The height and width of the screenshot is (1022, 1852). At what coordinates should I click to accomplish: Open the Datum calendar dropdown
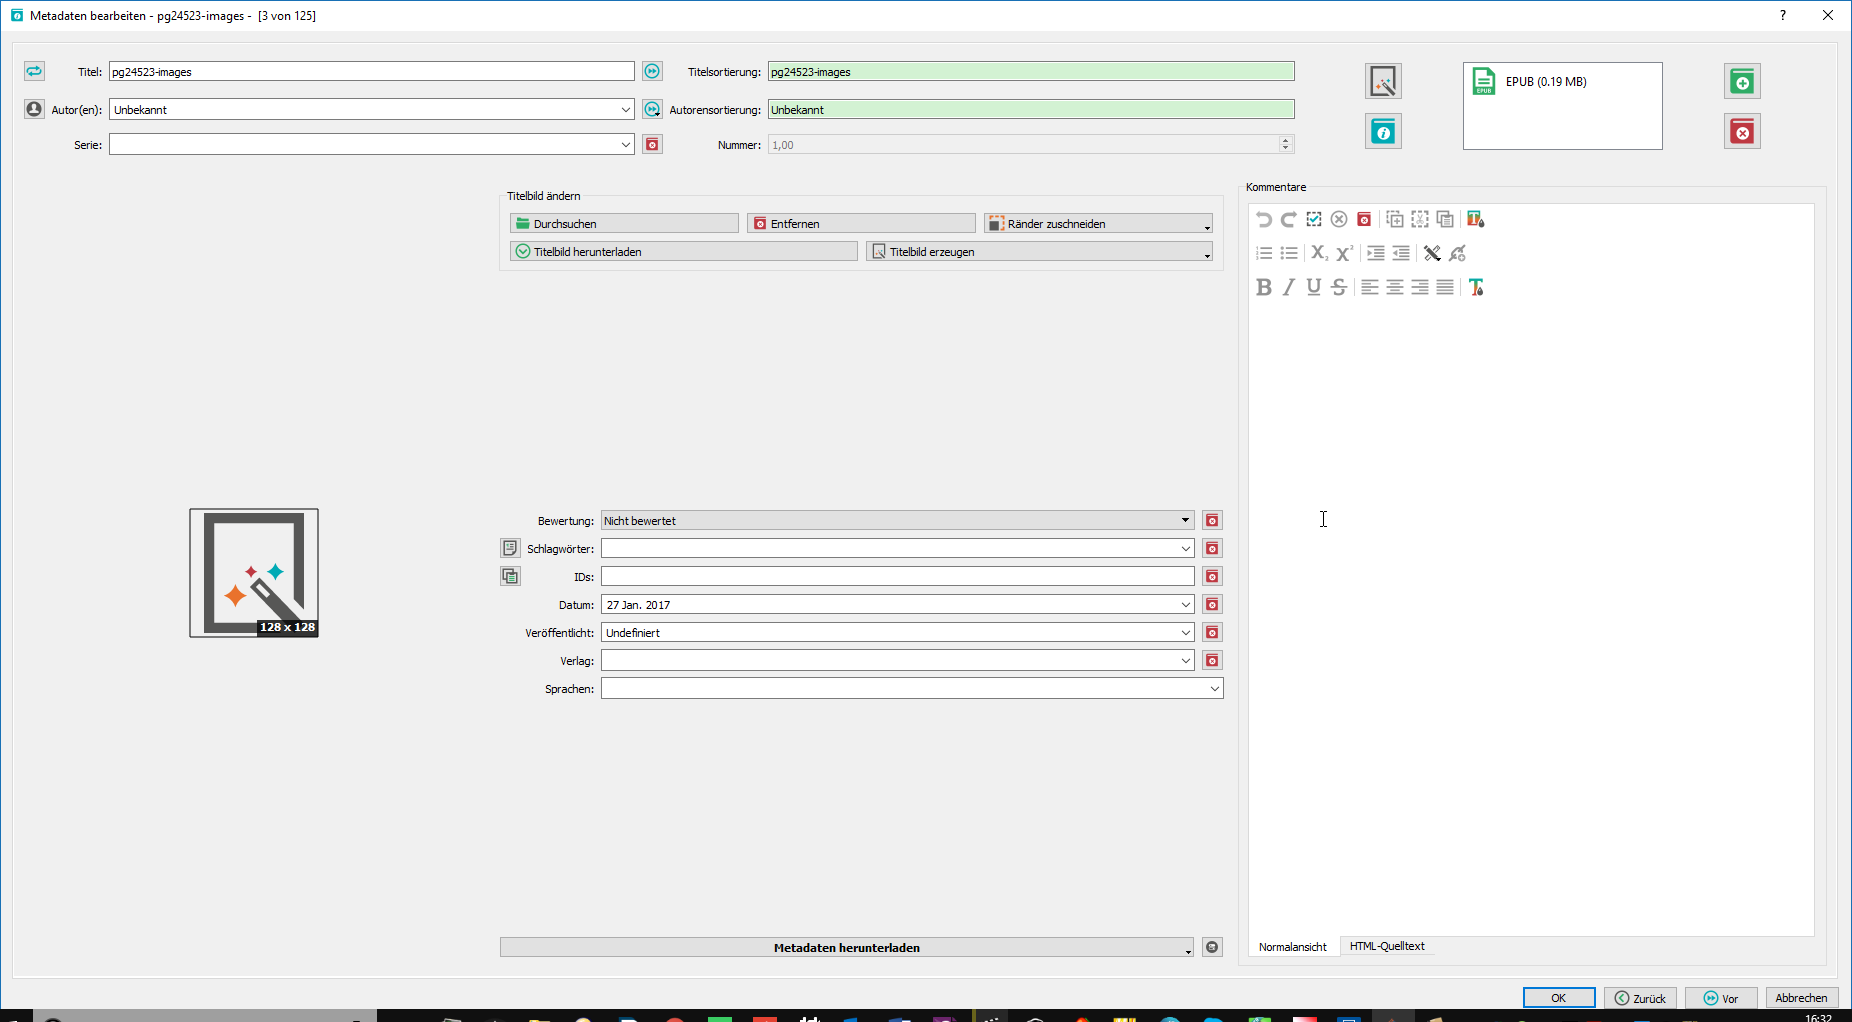pyautogui.click(x=1185, y=604)
